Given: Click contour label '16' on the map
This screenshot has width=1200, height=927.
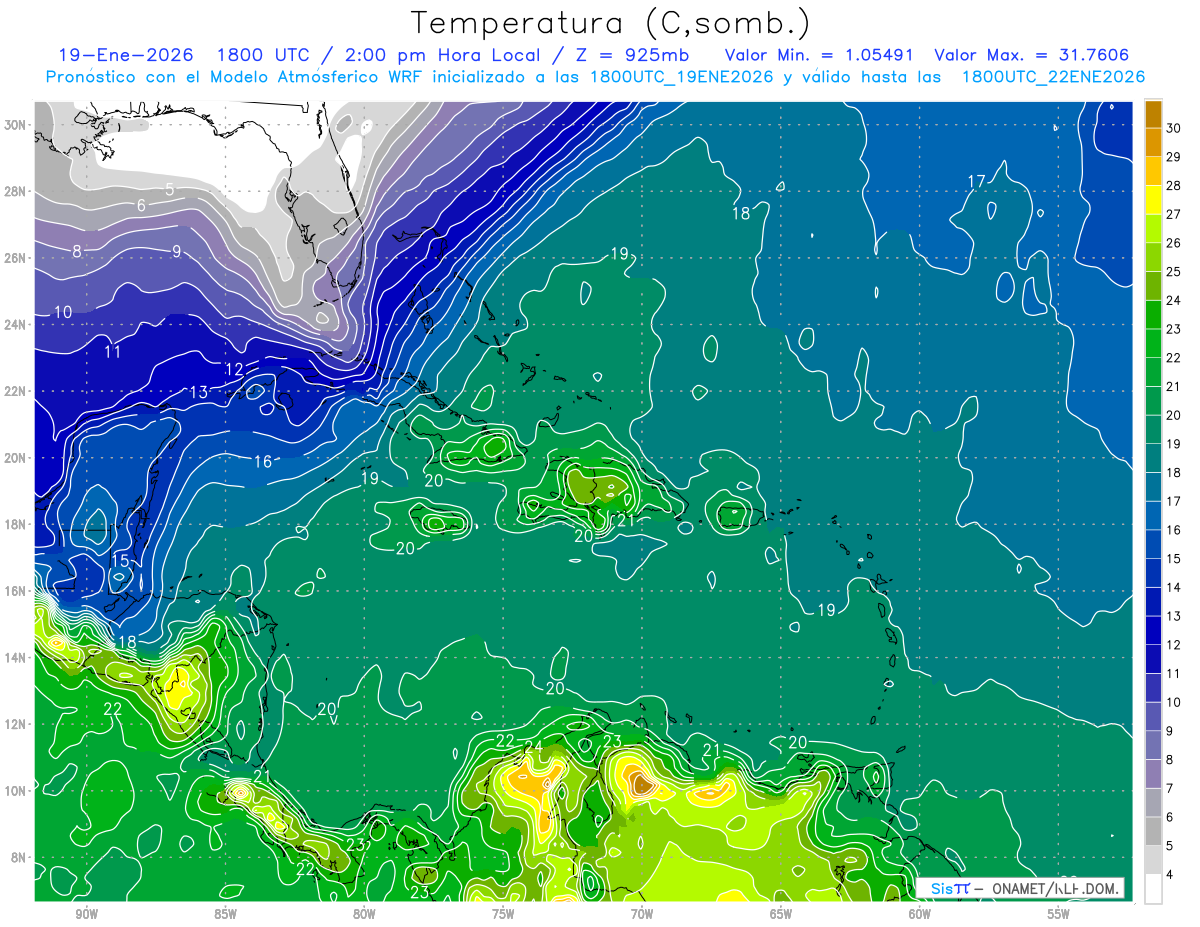Looking at the screenshot, I should (262, 461).
